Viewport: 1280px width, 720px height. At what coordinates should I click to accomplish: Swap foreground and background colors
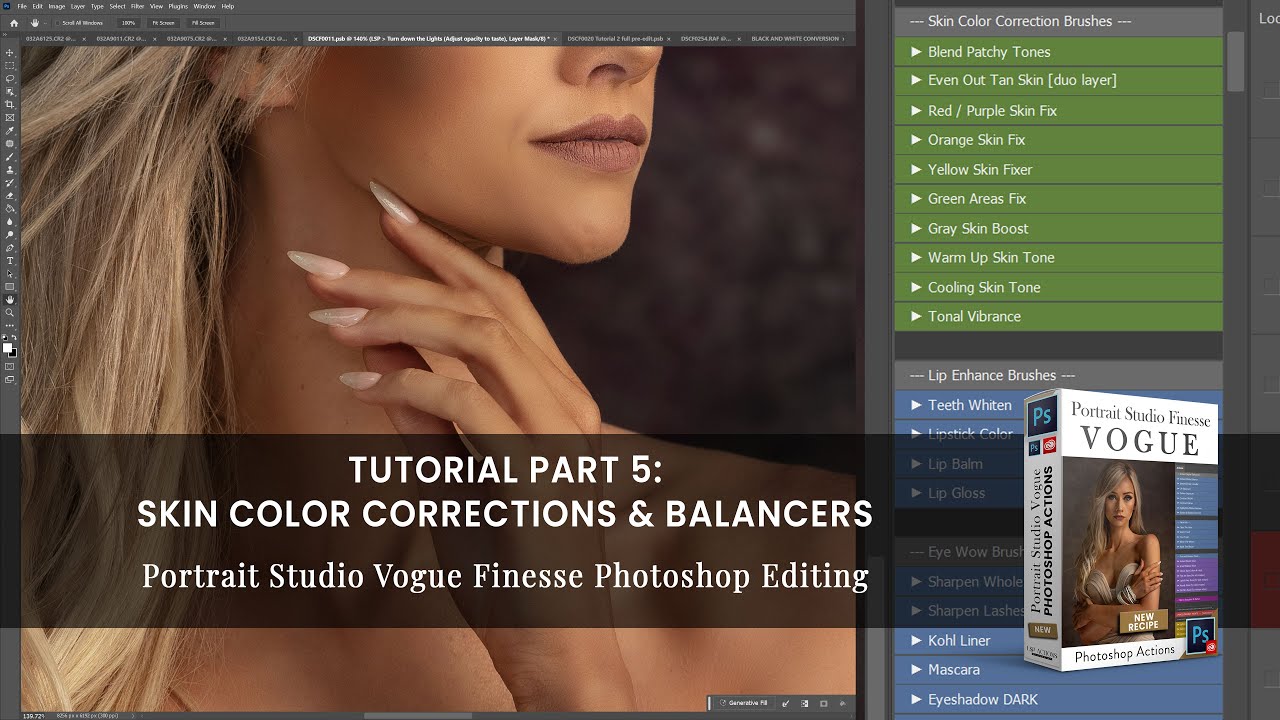coord(14,338)
